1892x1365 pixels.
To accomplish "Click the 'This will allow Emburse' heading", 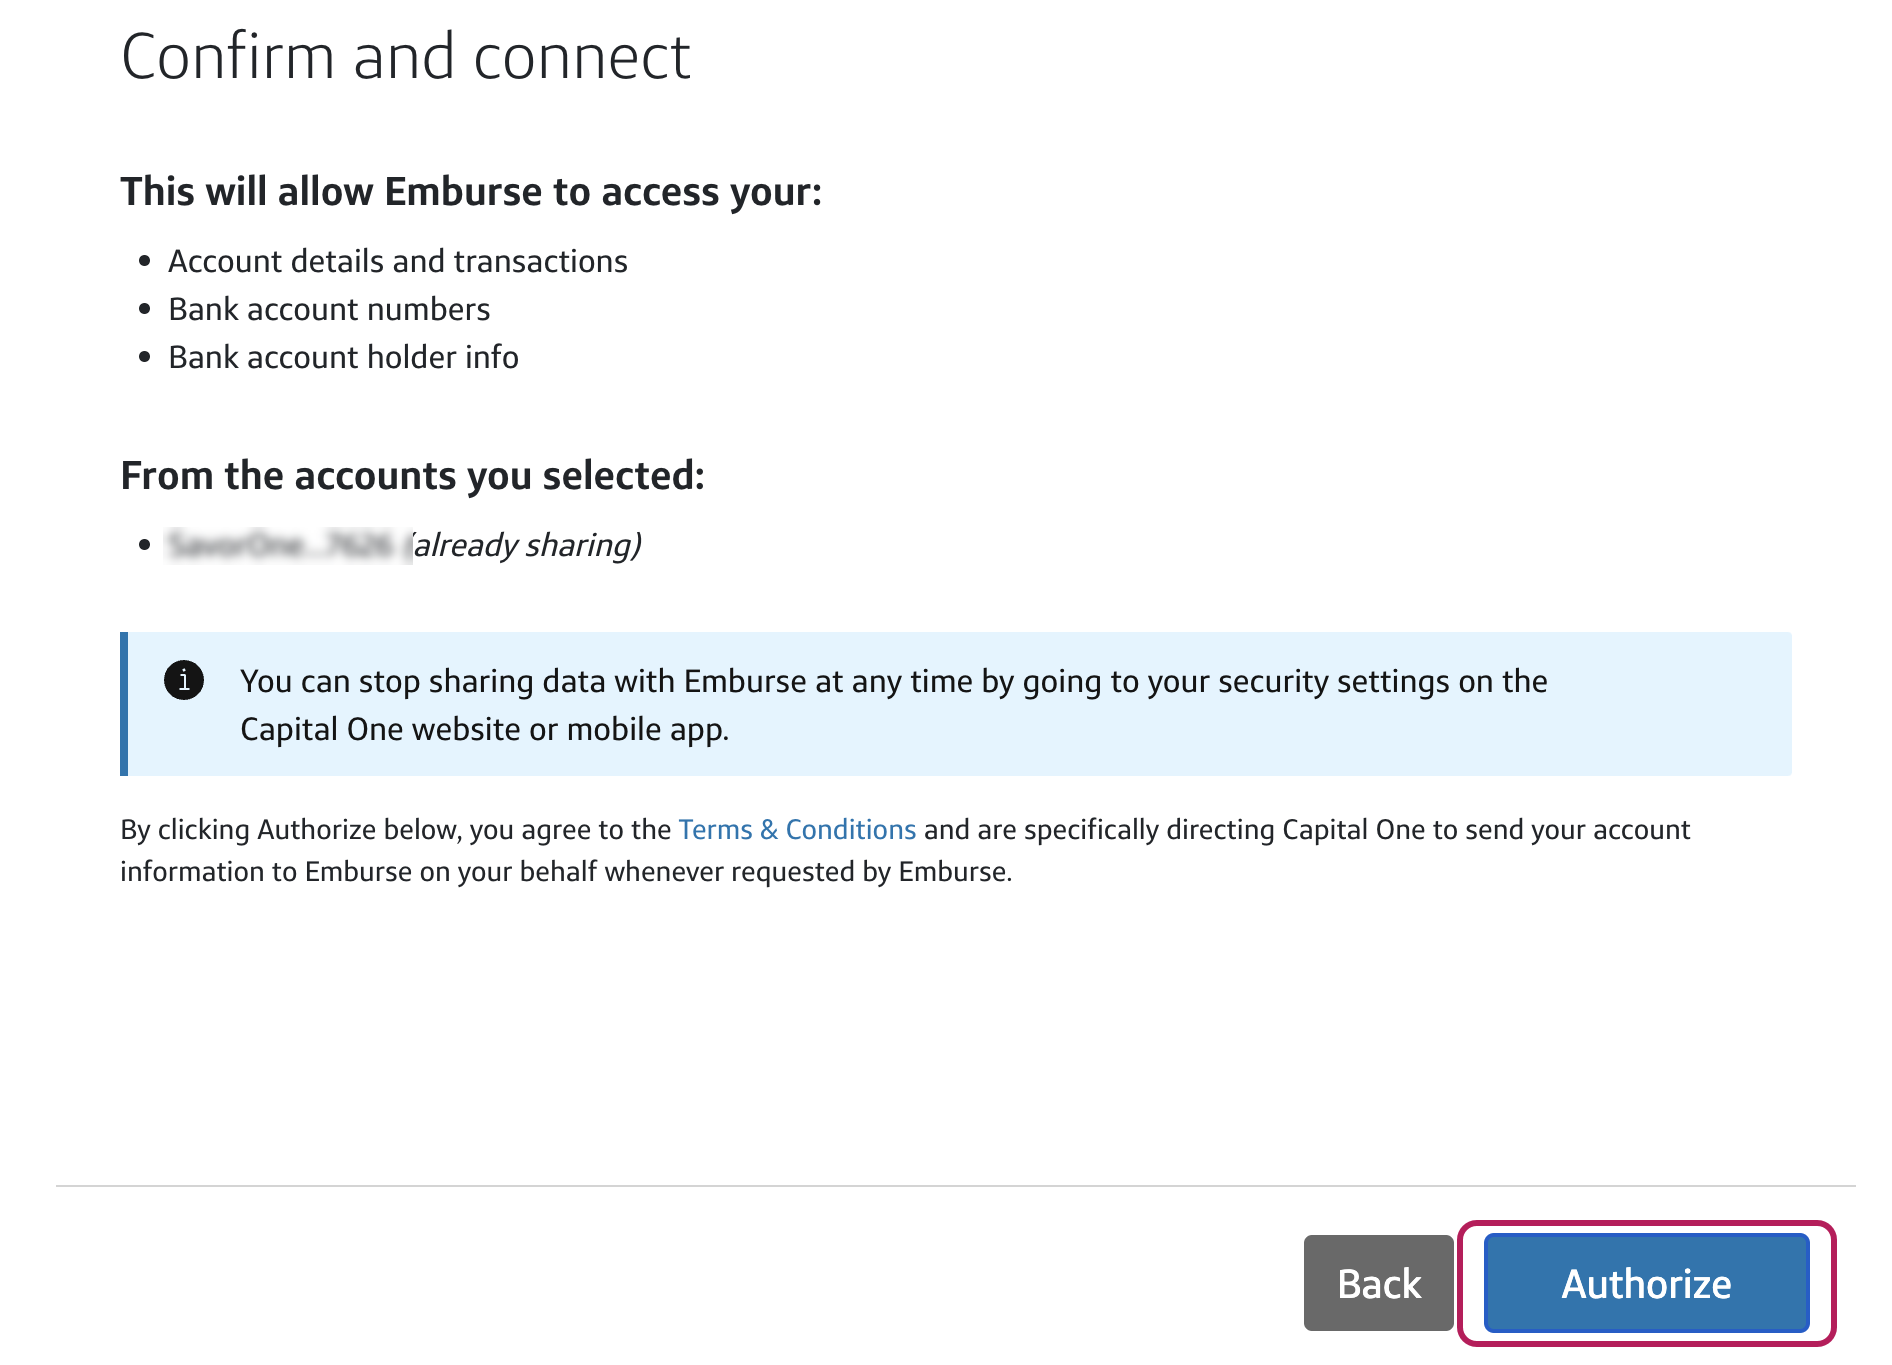I will (x=471, y=192).
